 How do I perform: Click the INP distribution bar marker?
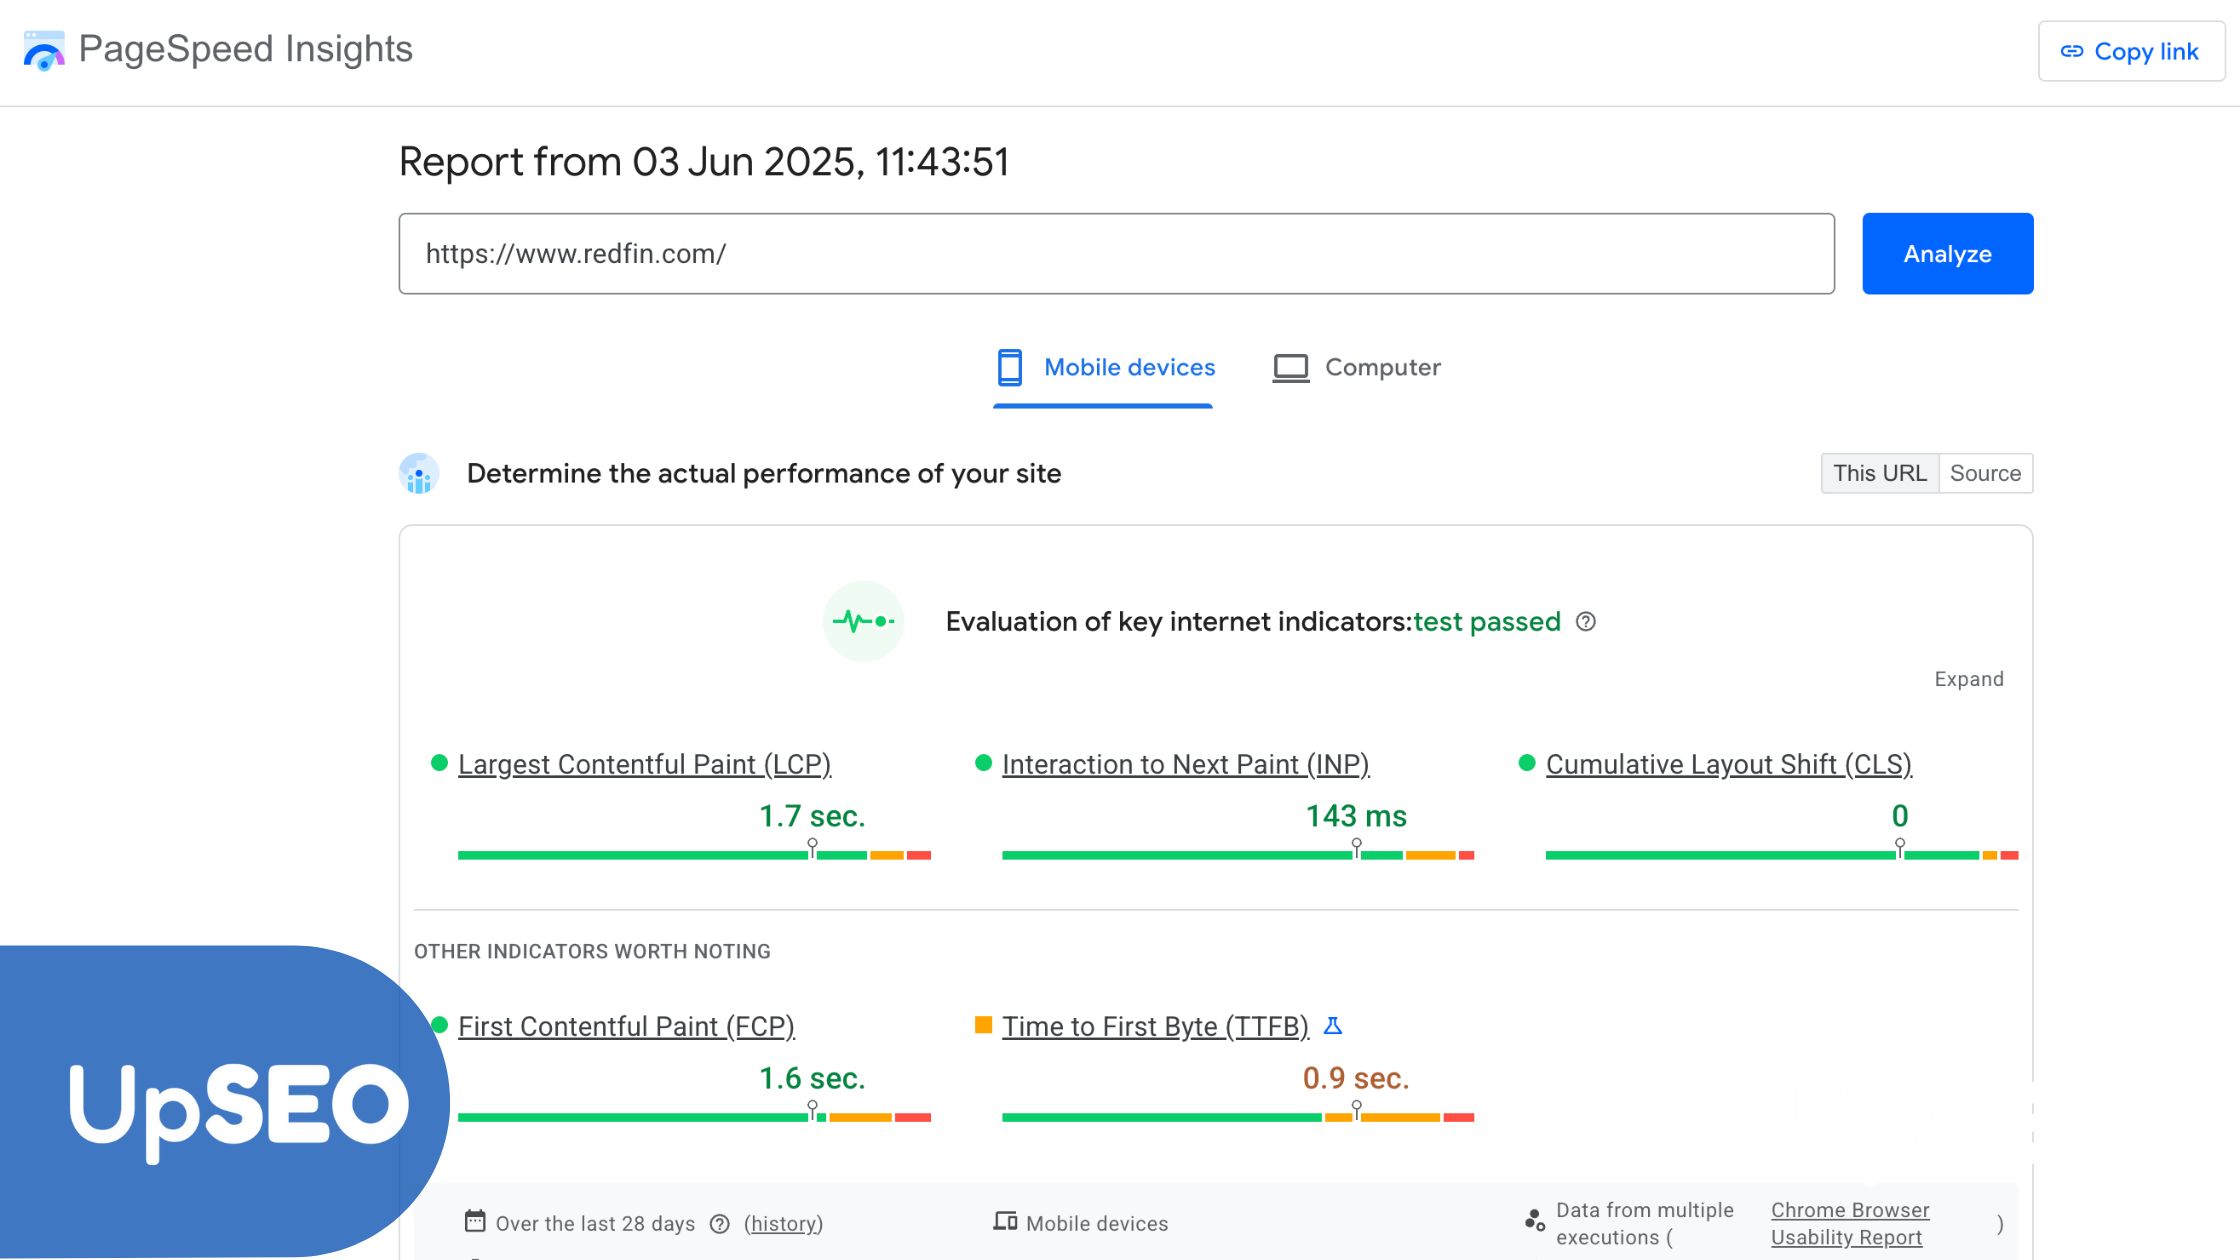1356,850
